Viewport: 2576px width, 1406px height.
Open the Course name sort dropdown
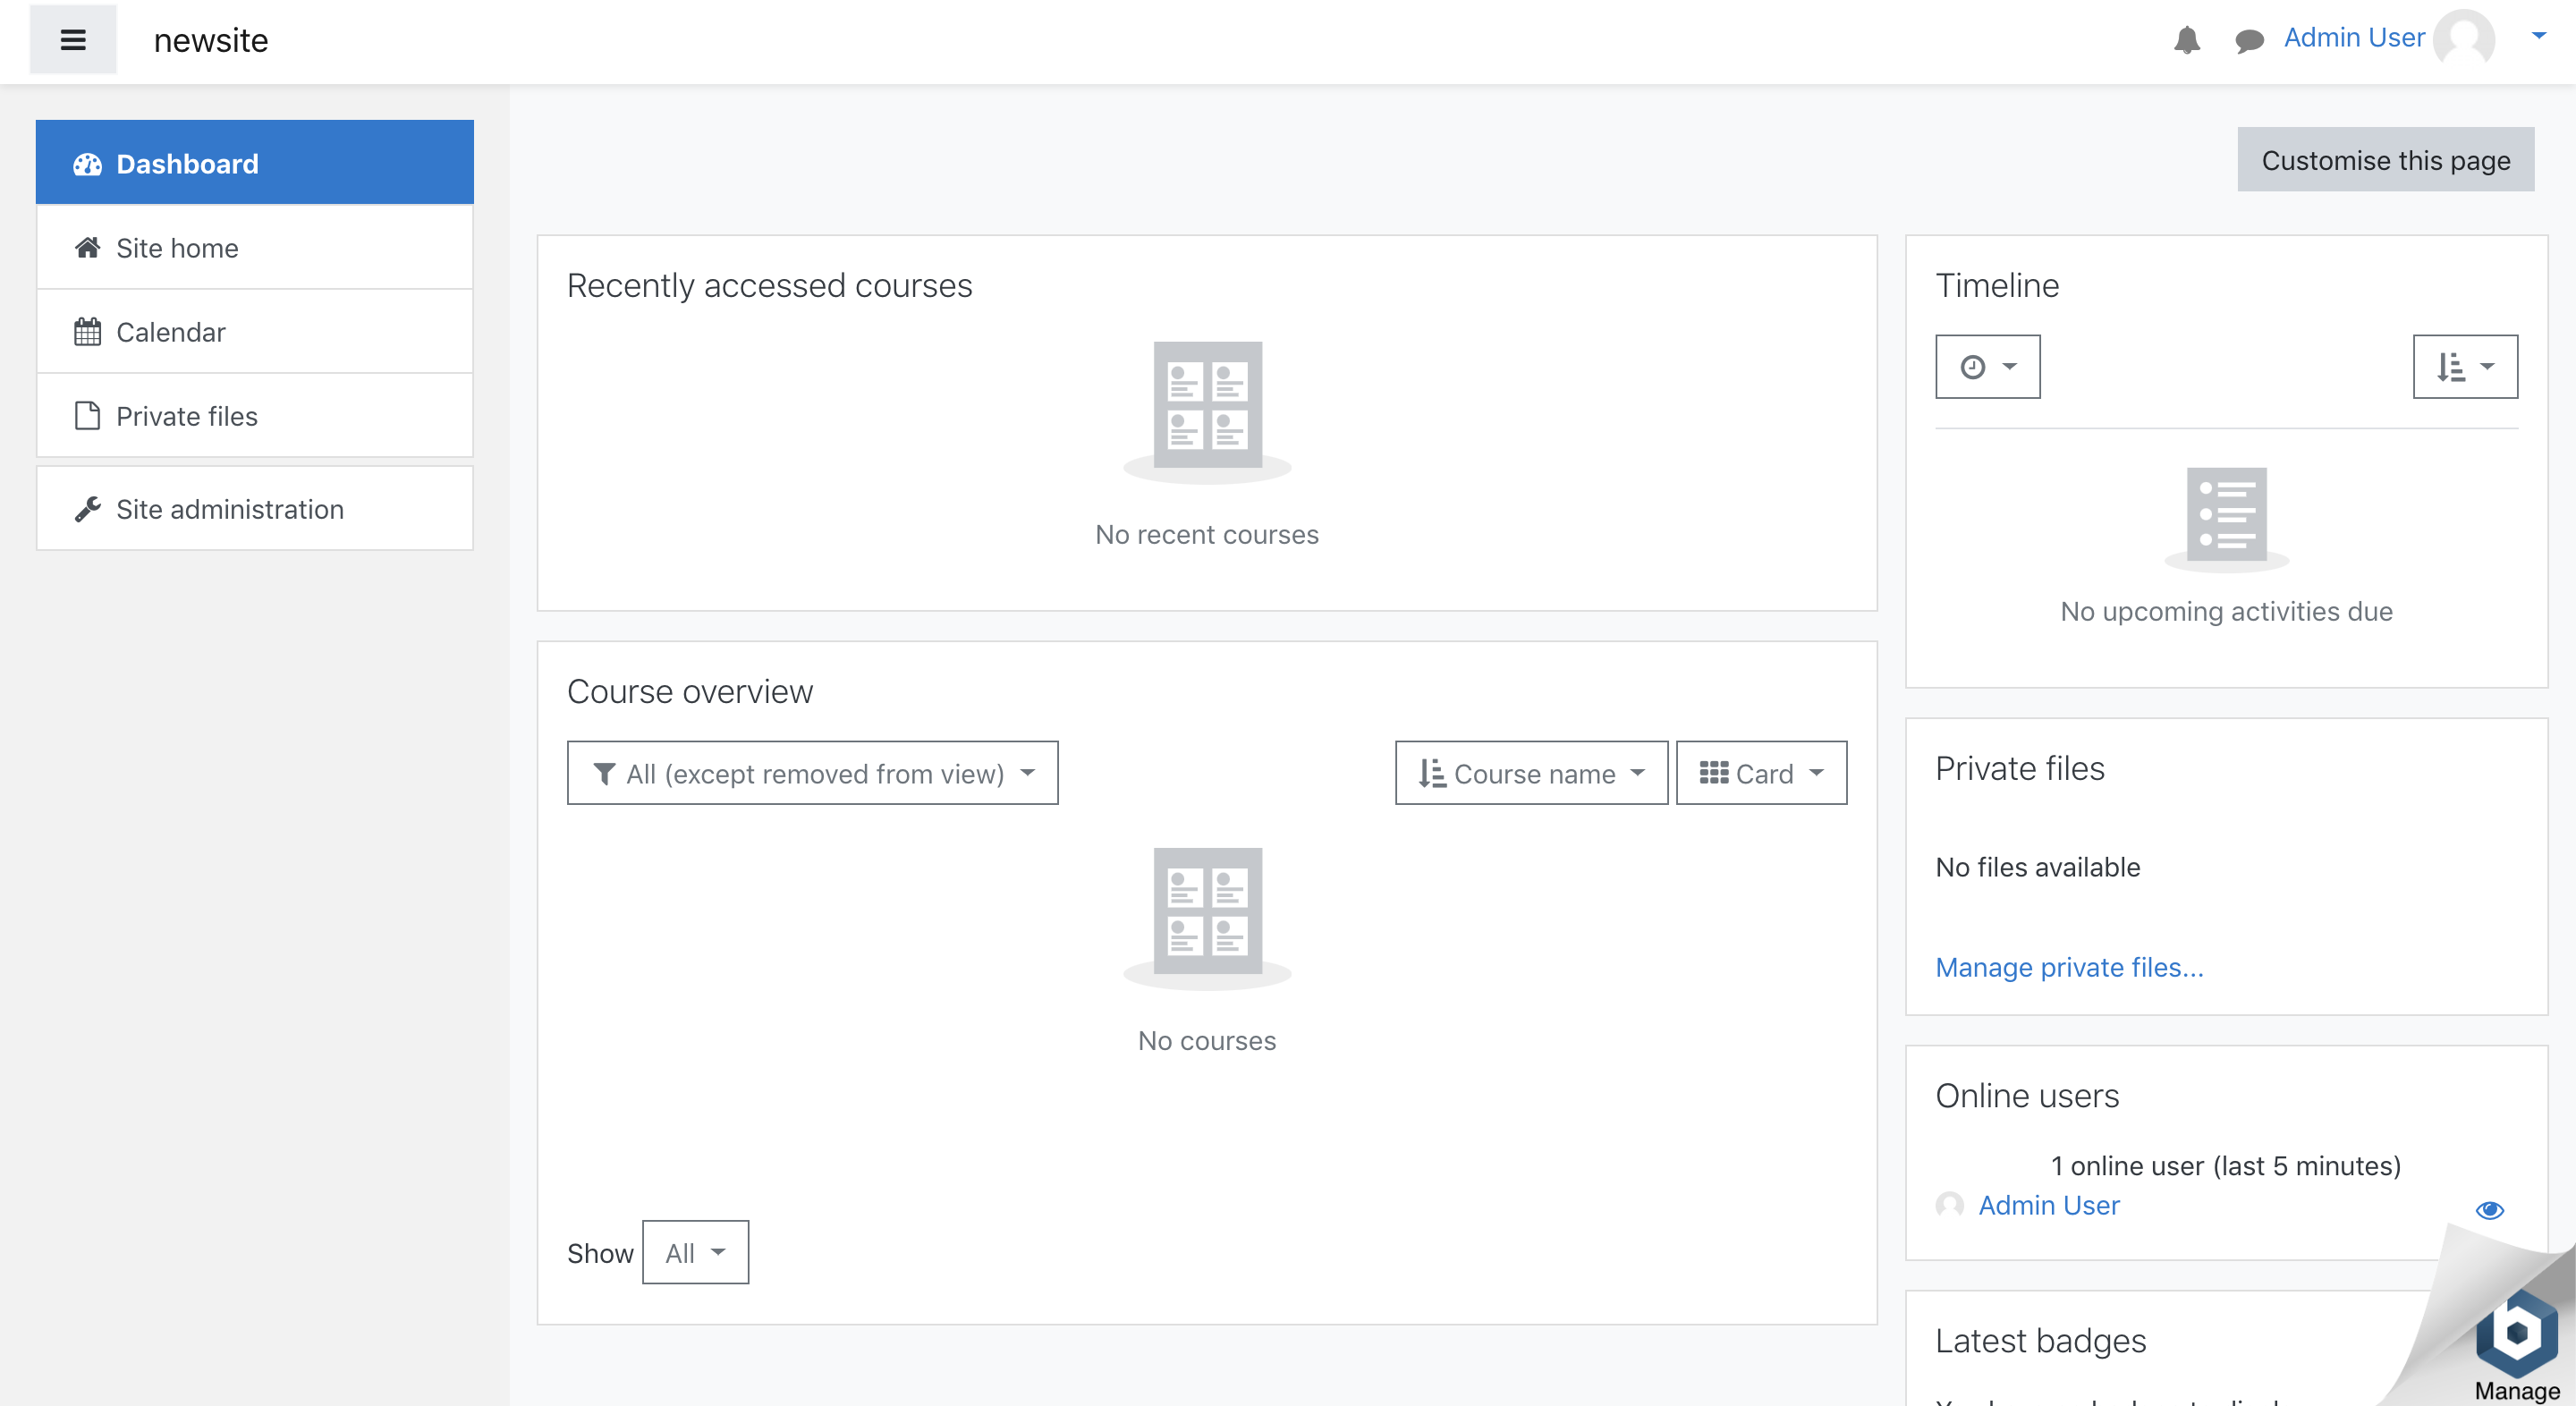tap(1530, 773)
